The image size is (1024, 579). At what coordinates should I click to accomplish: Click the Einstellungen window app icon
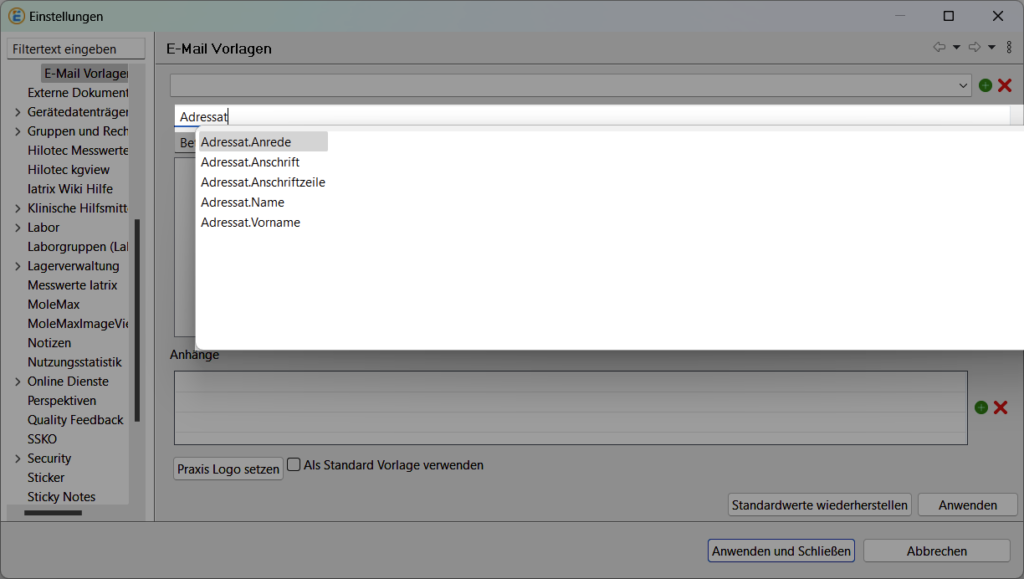[x=16, y=16]
